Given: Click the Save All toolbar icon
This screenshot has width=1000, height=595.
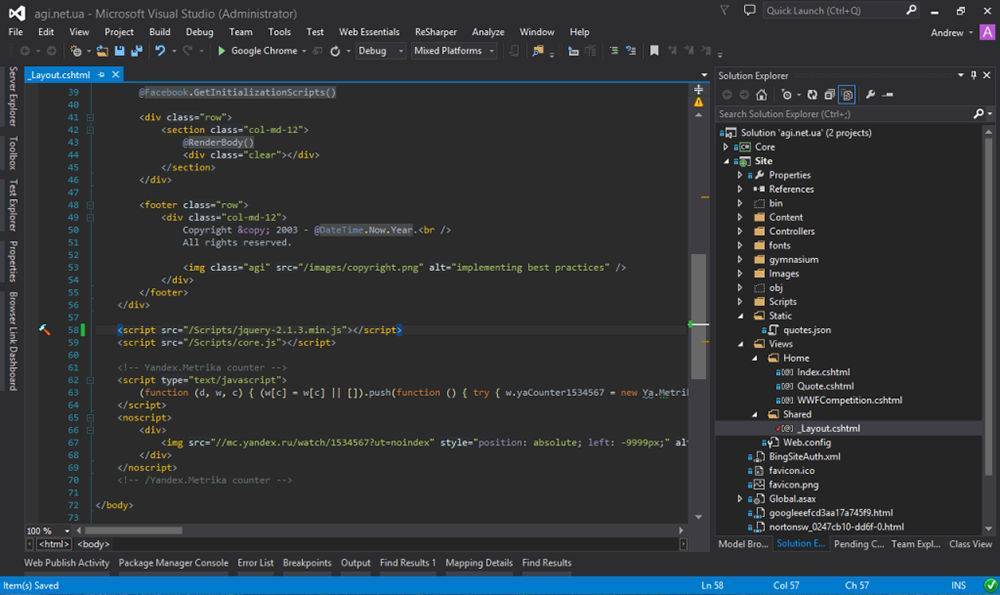Looking at the screenshot, I should click(x=135, y=51).
